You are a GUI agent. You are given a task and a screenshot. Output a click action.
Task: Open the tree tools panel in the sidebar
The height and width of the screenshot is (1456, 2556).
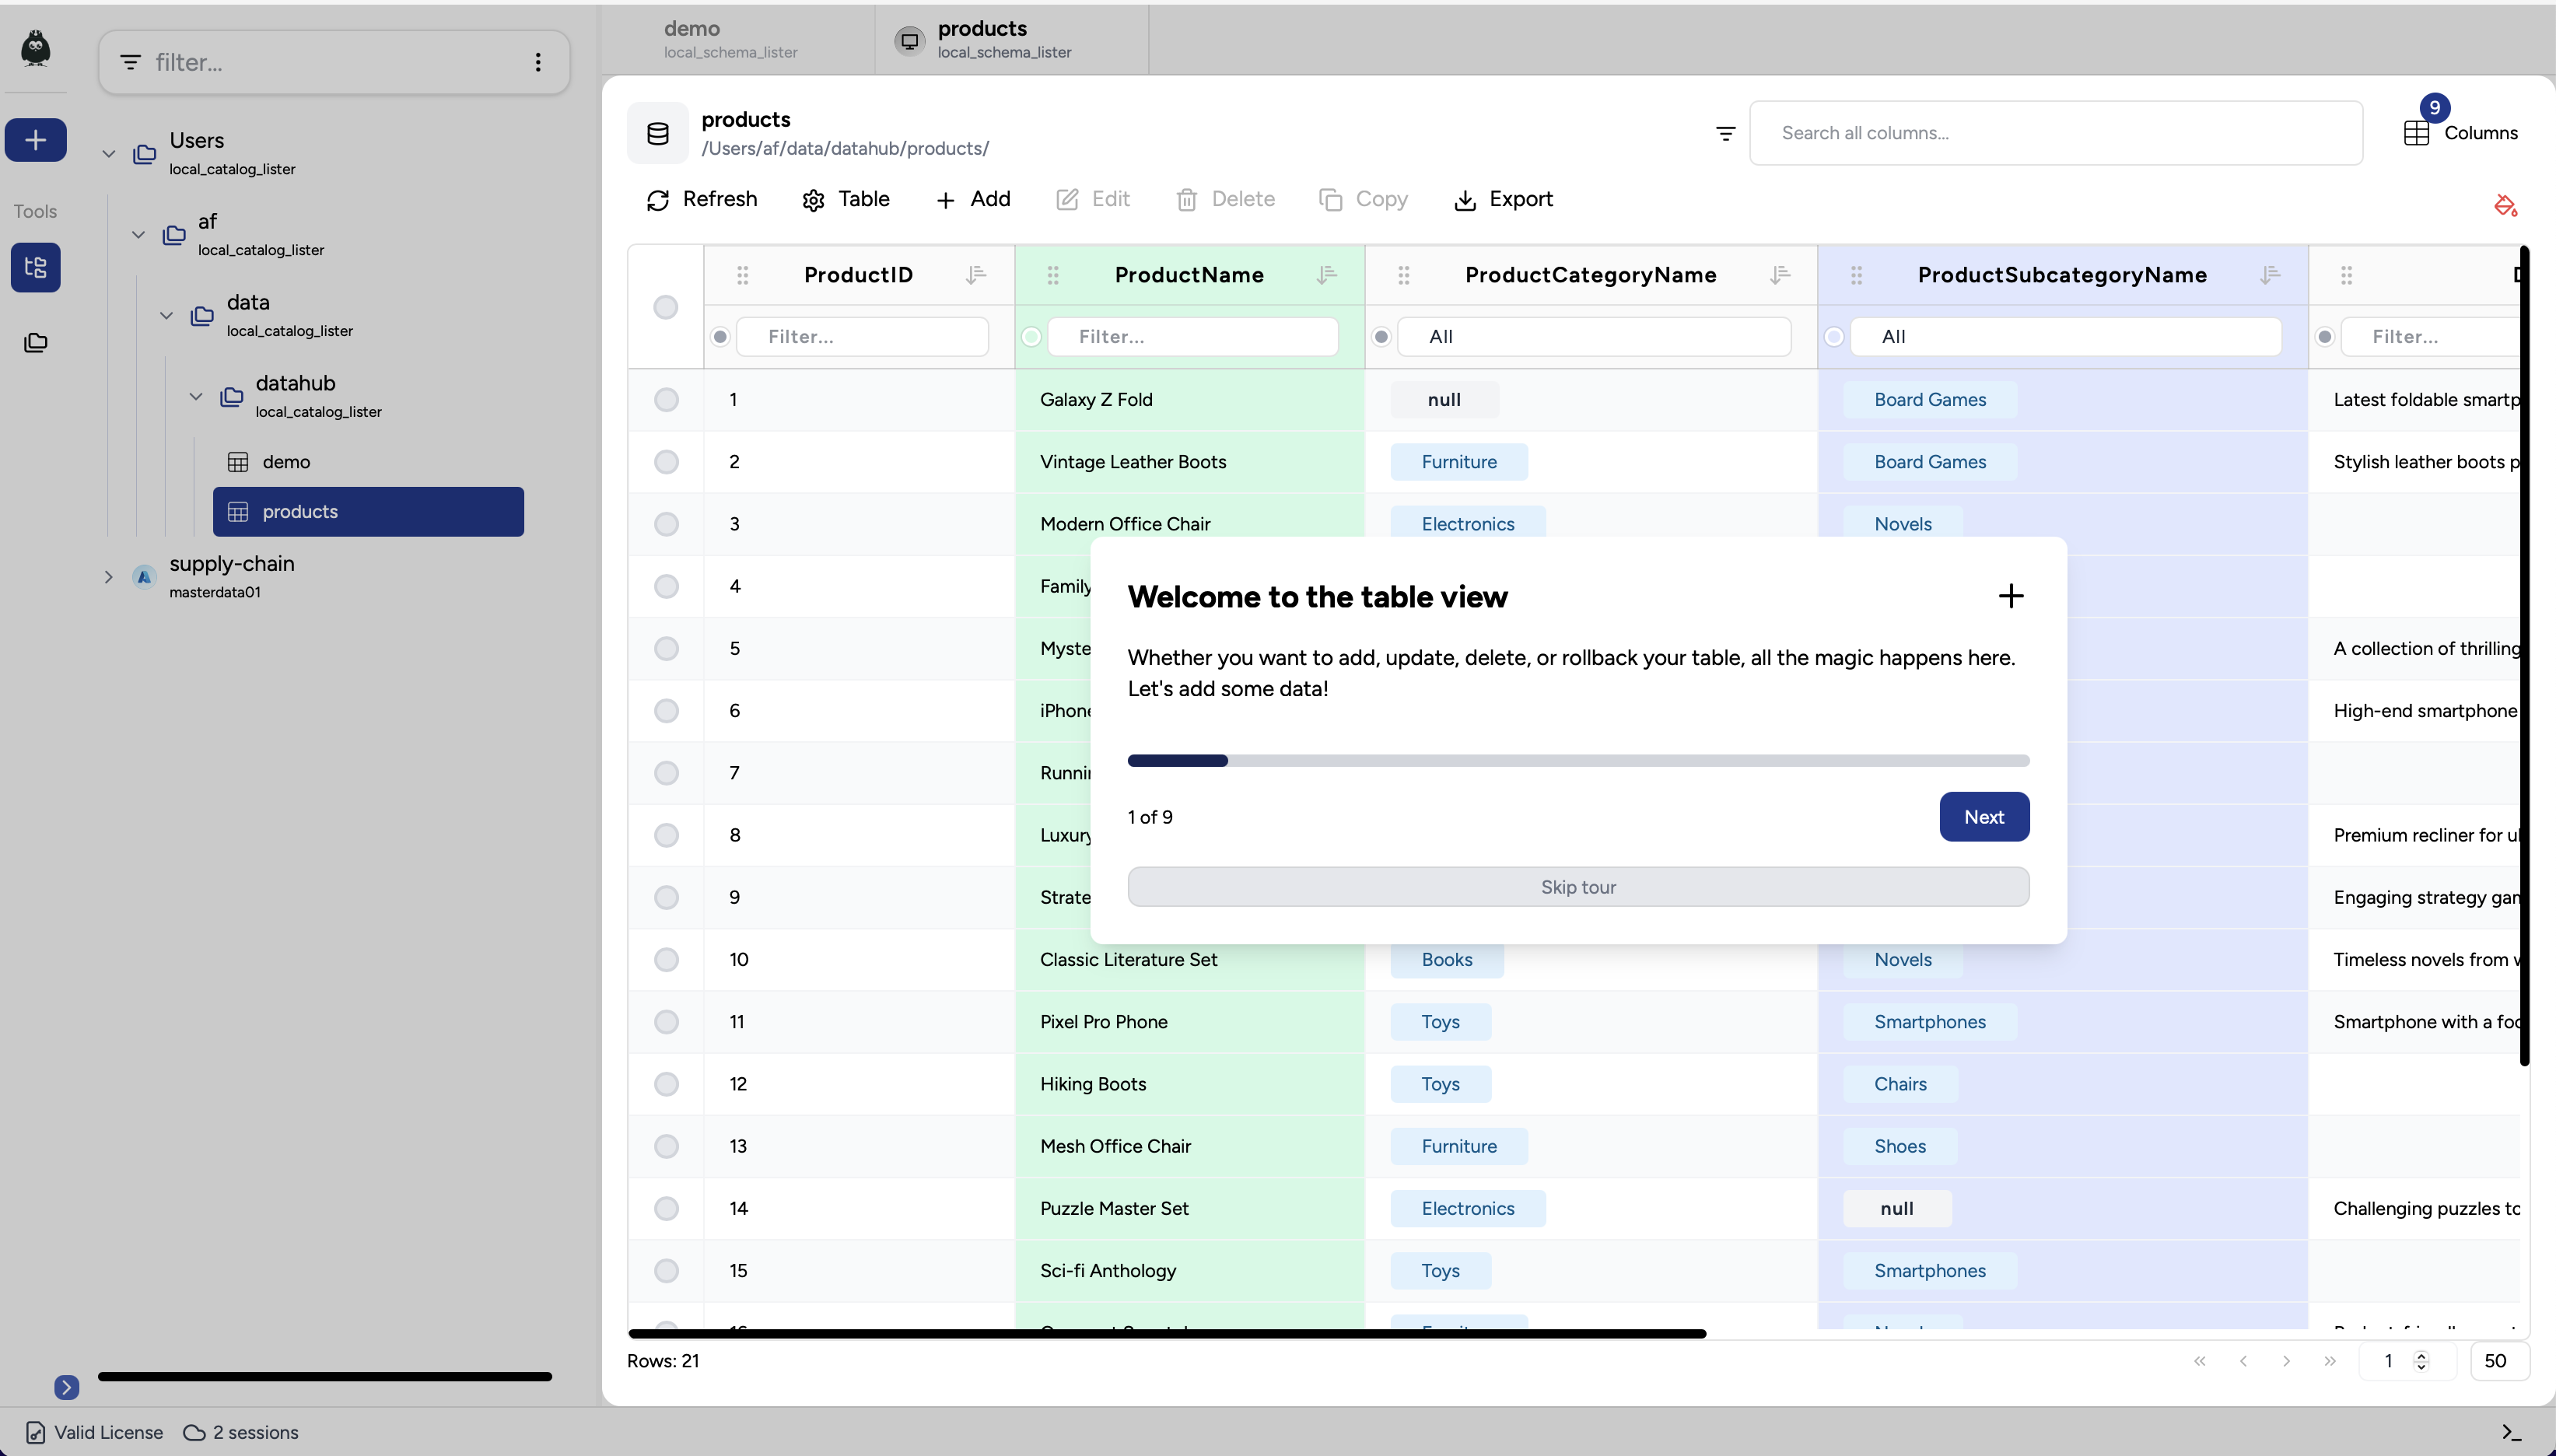[x=36, y=267]
